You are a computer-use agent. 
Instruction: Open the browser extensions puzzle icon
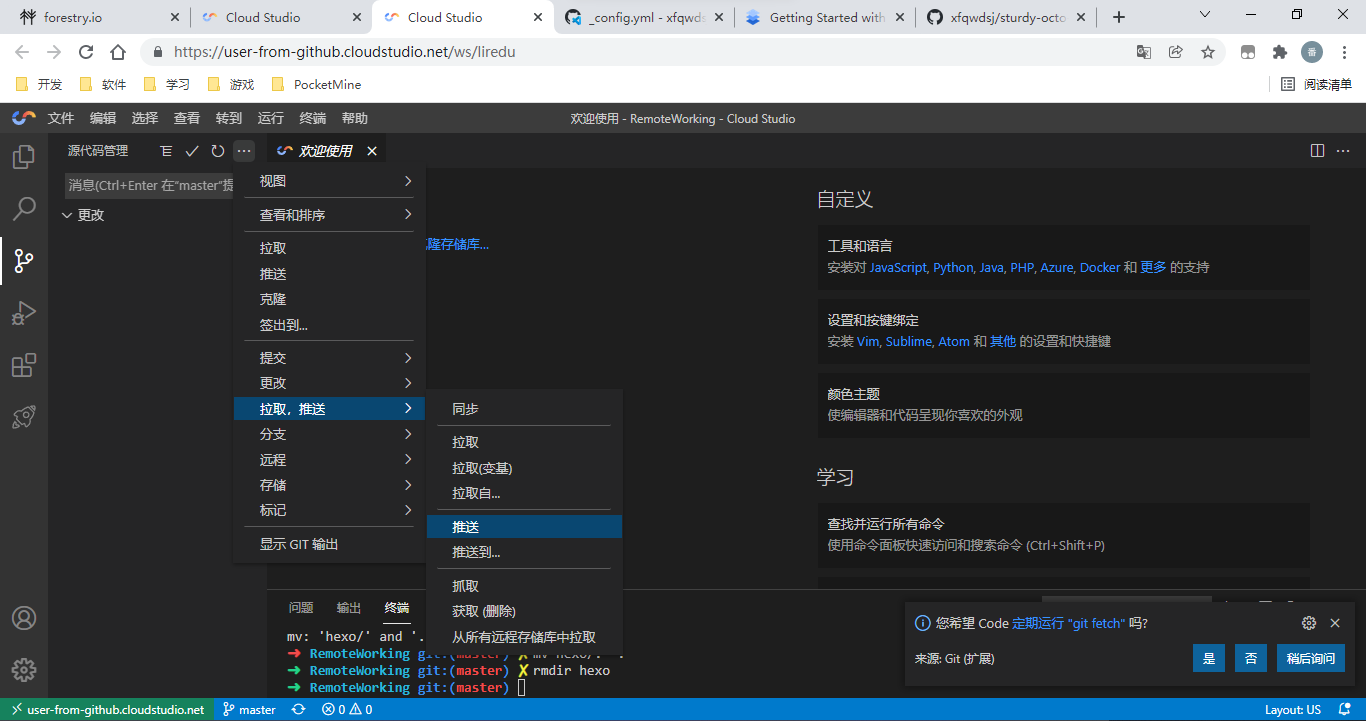(1280, 52)
